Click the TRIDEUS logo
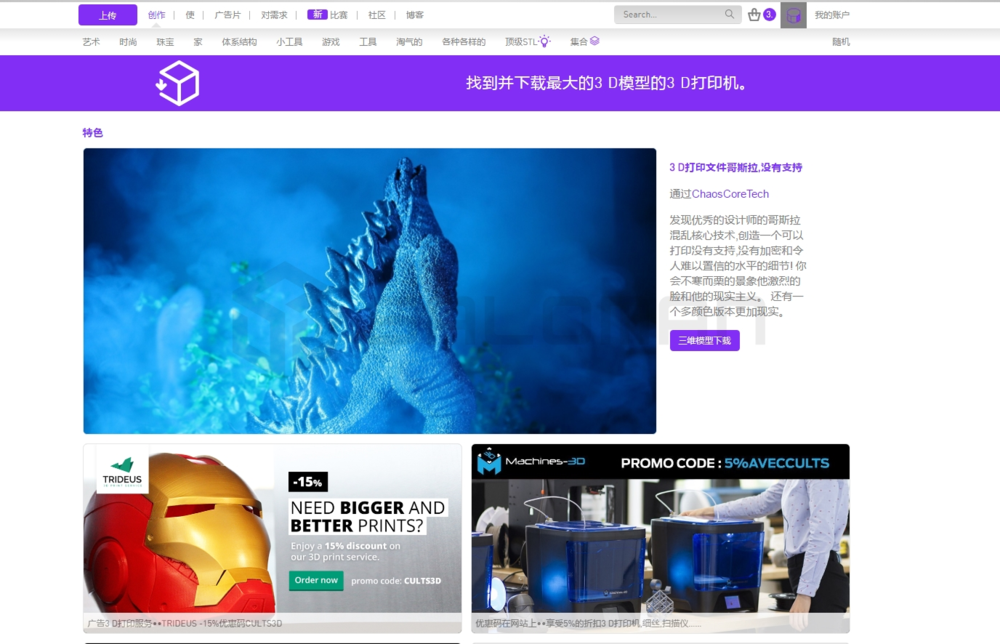1000x644 pixels. coord(122,472)
